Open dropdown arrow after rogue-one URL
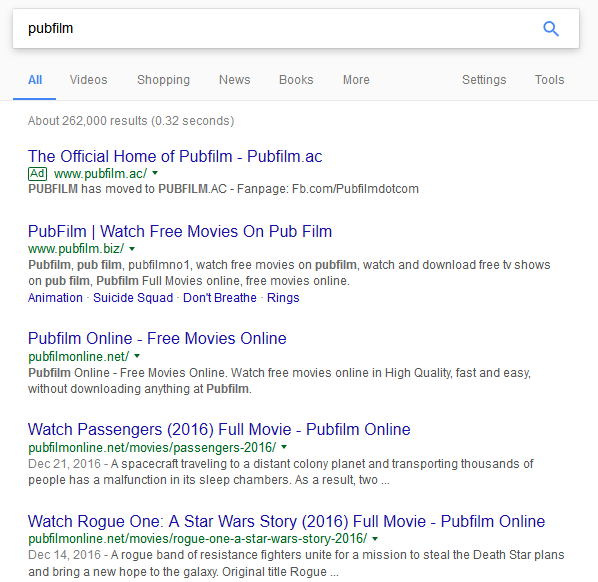The width and height of the screenshot is (598, 582). (x=375, y=539)
